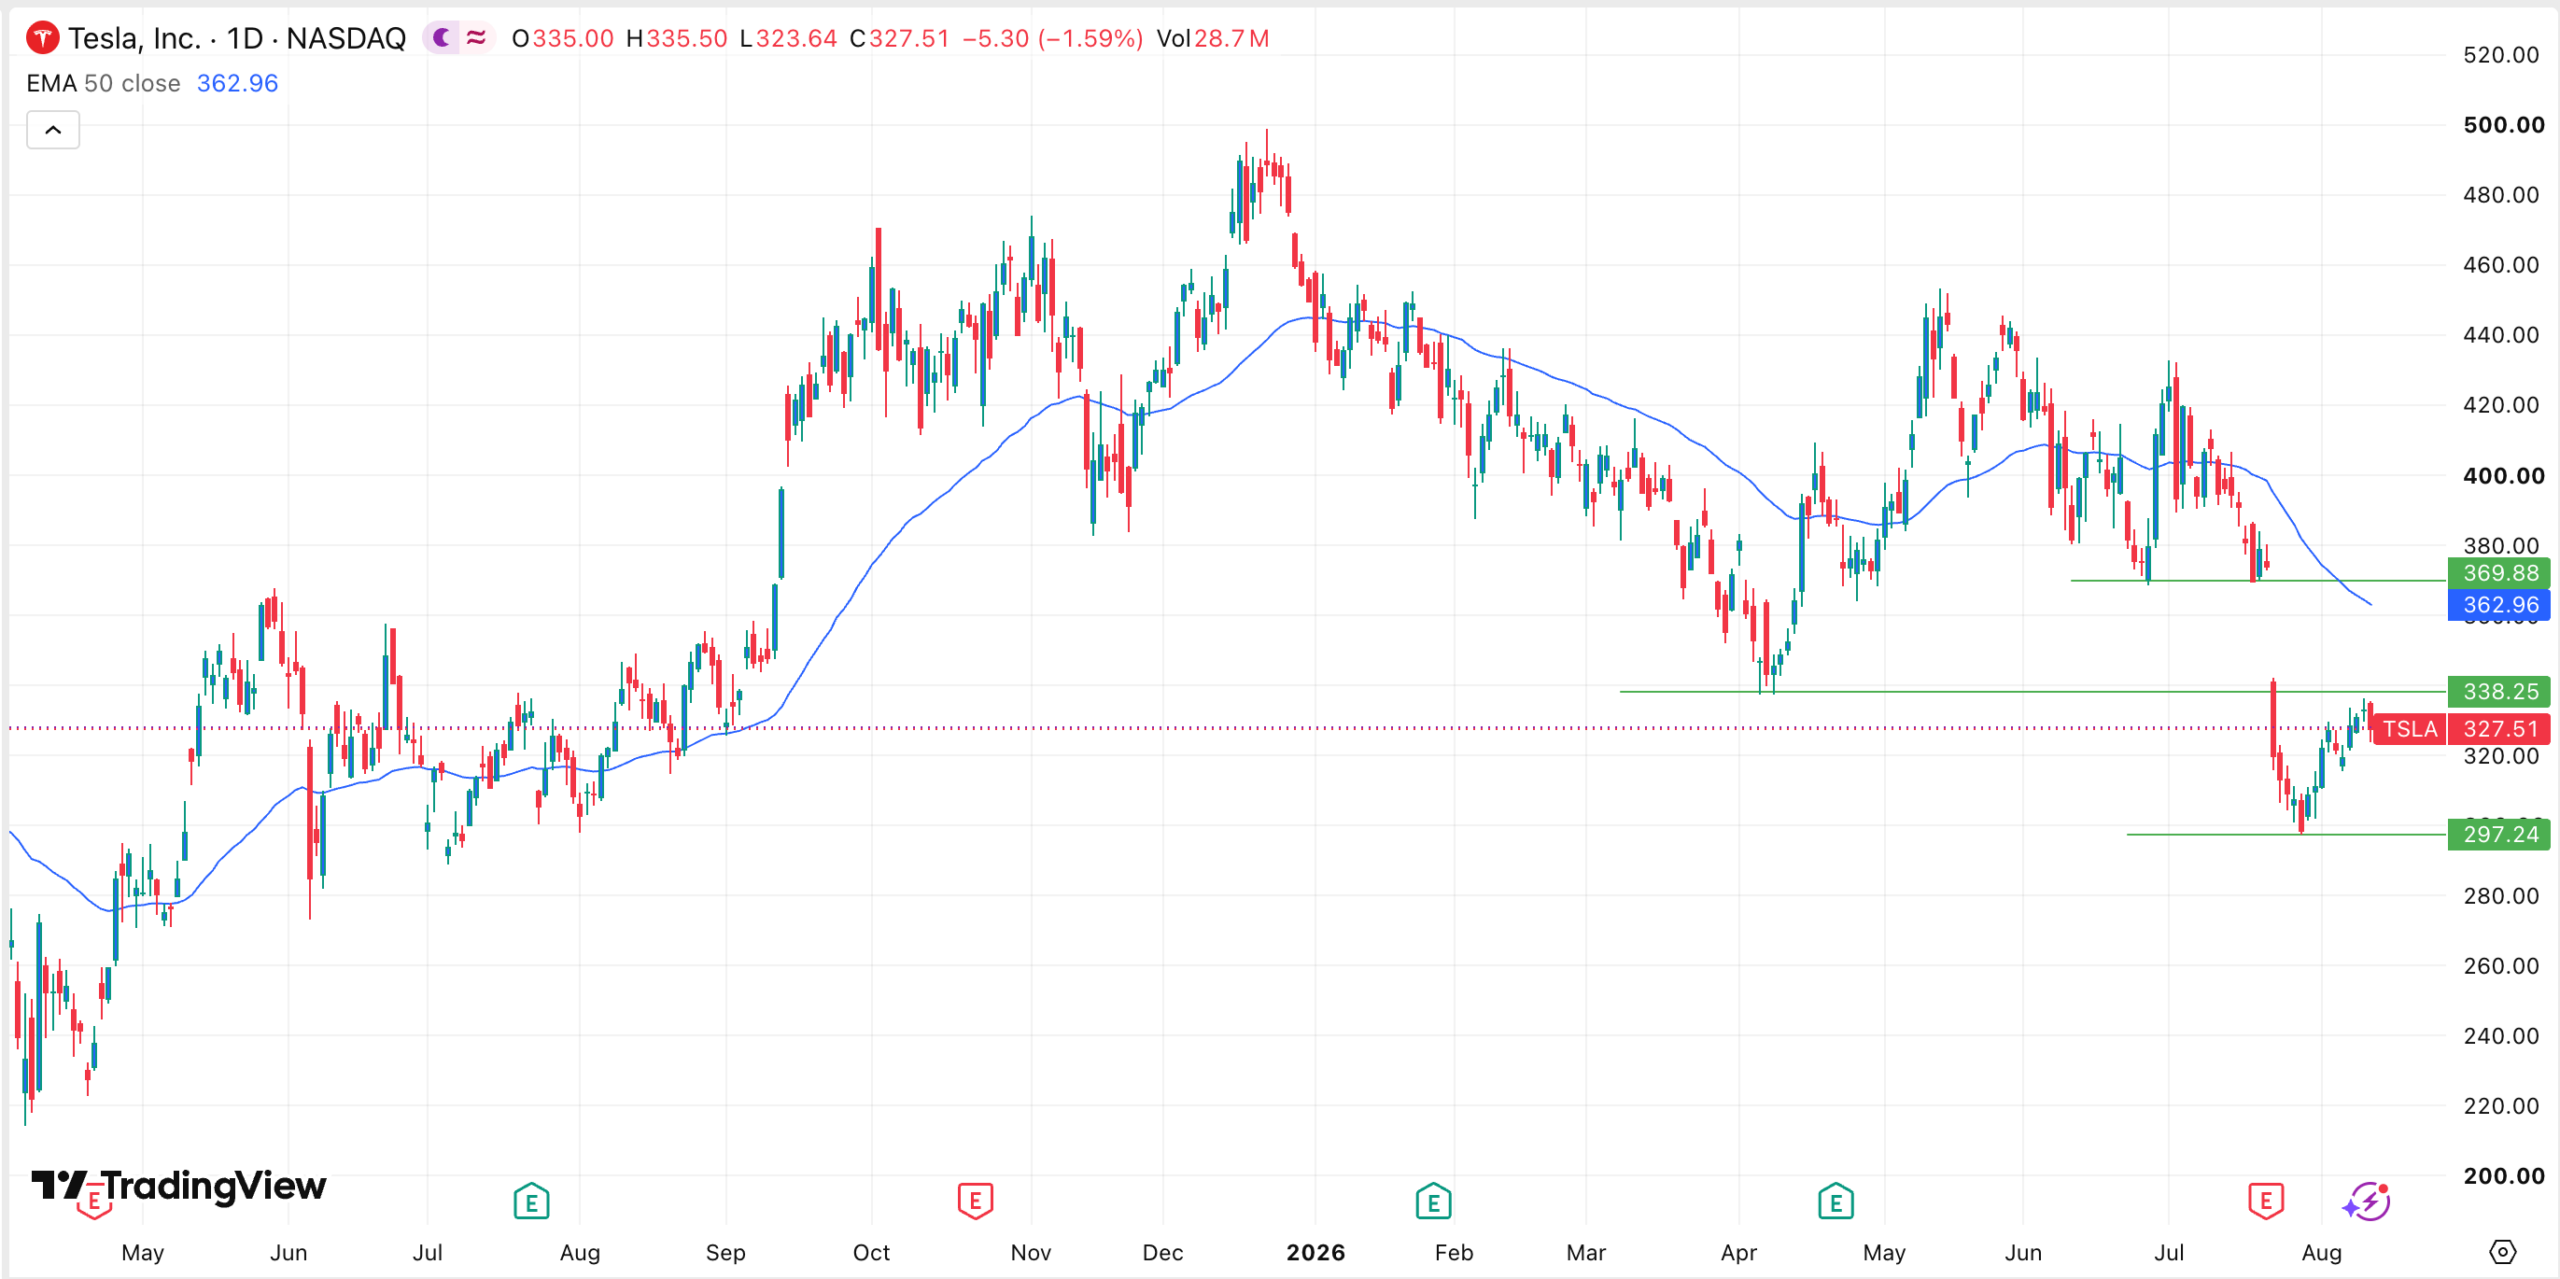Screen dimensions: 2560x1279
Task: Click the 2026 year label on time axis
Action: (1315, 1252)
